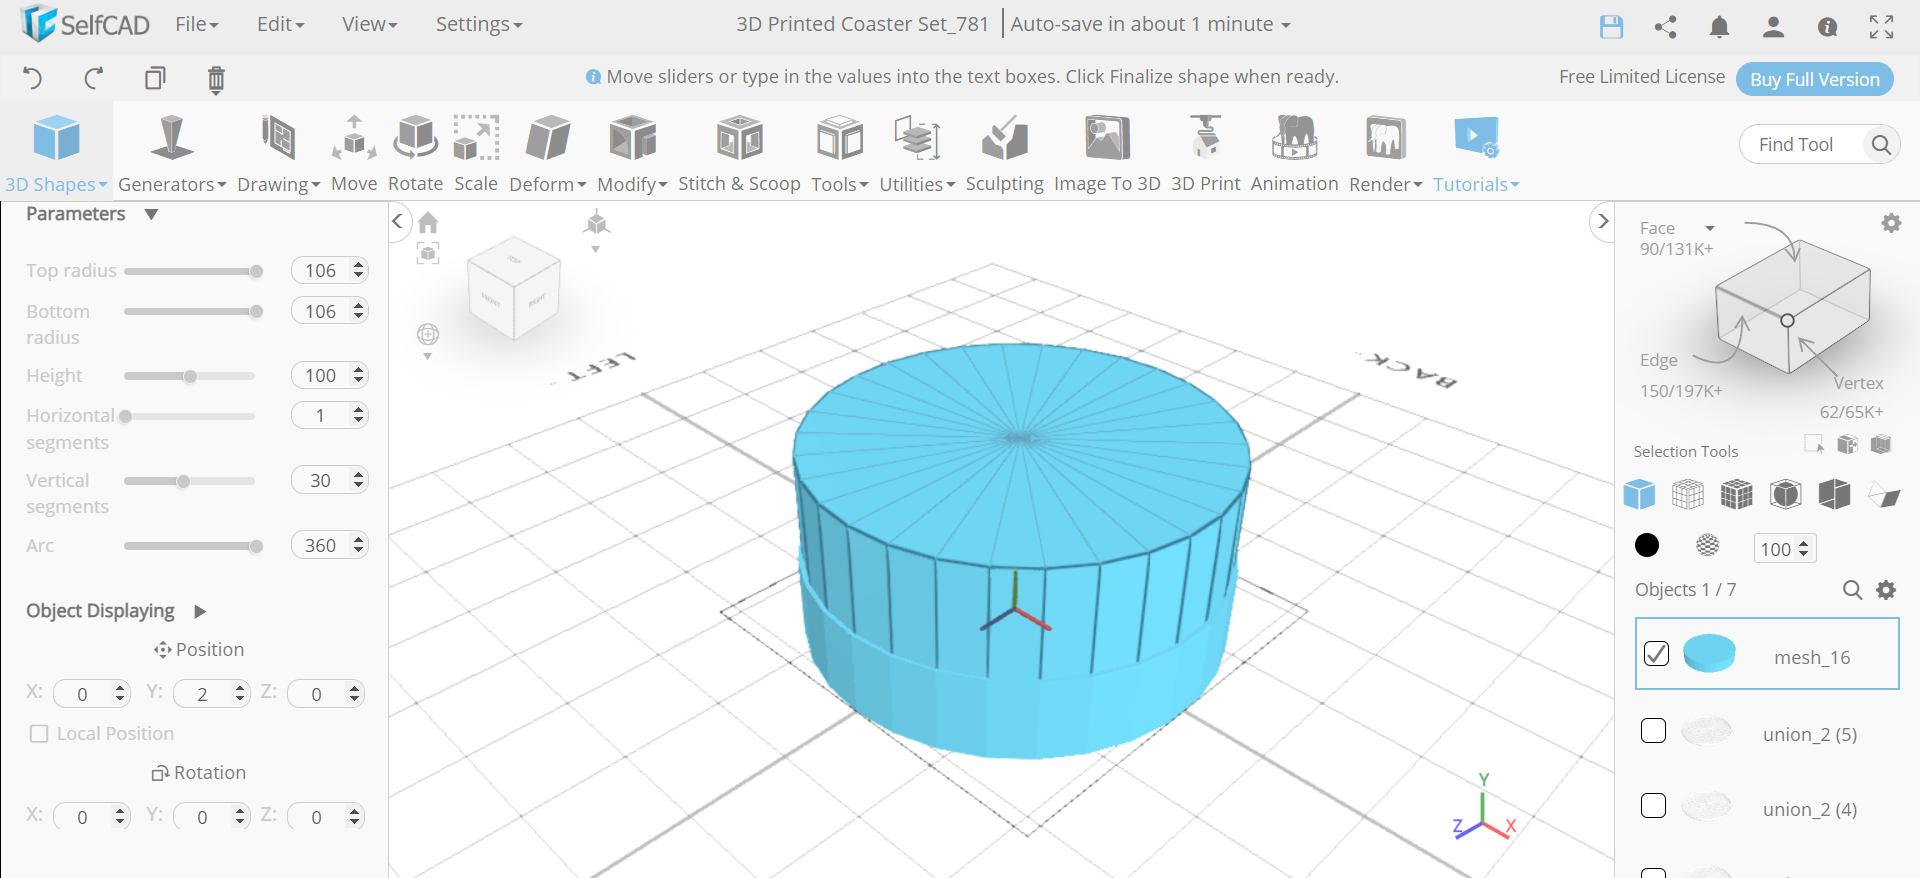Open the File menu

tap(197, 24)
